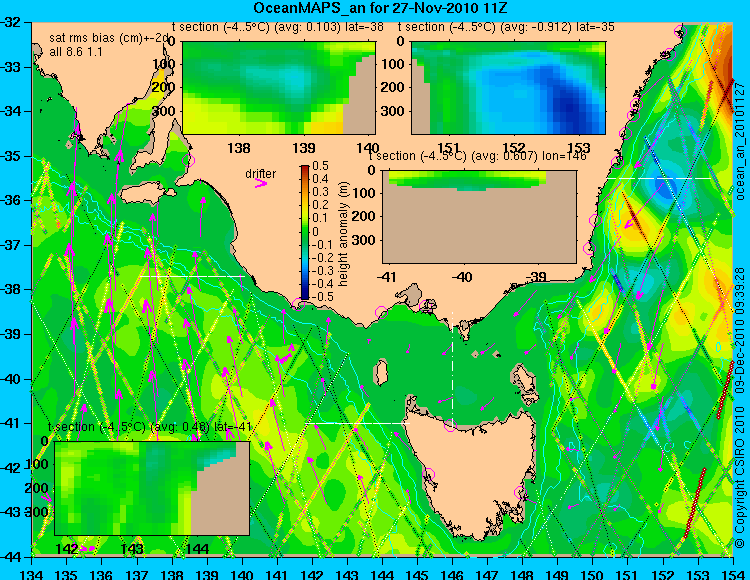Click the 146 longitude label on bottom axis
This screenshot has width=750, height=580.
[x=452, y=573]
